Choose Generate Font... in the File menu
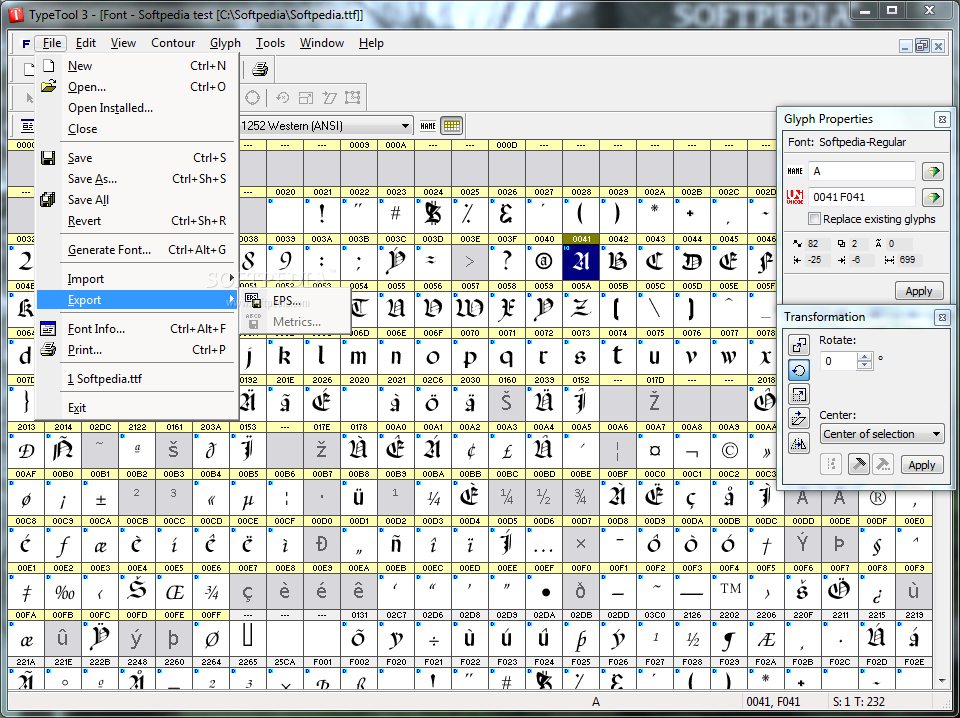This screenshot has width=960, height=718. click(x=137, y=250)
